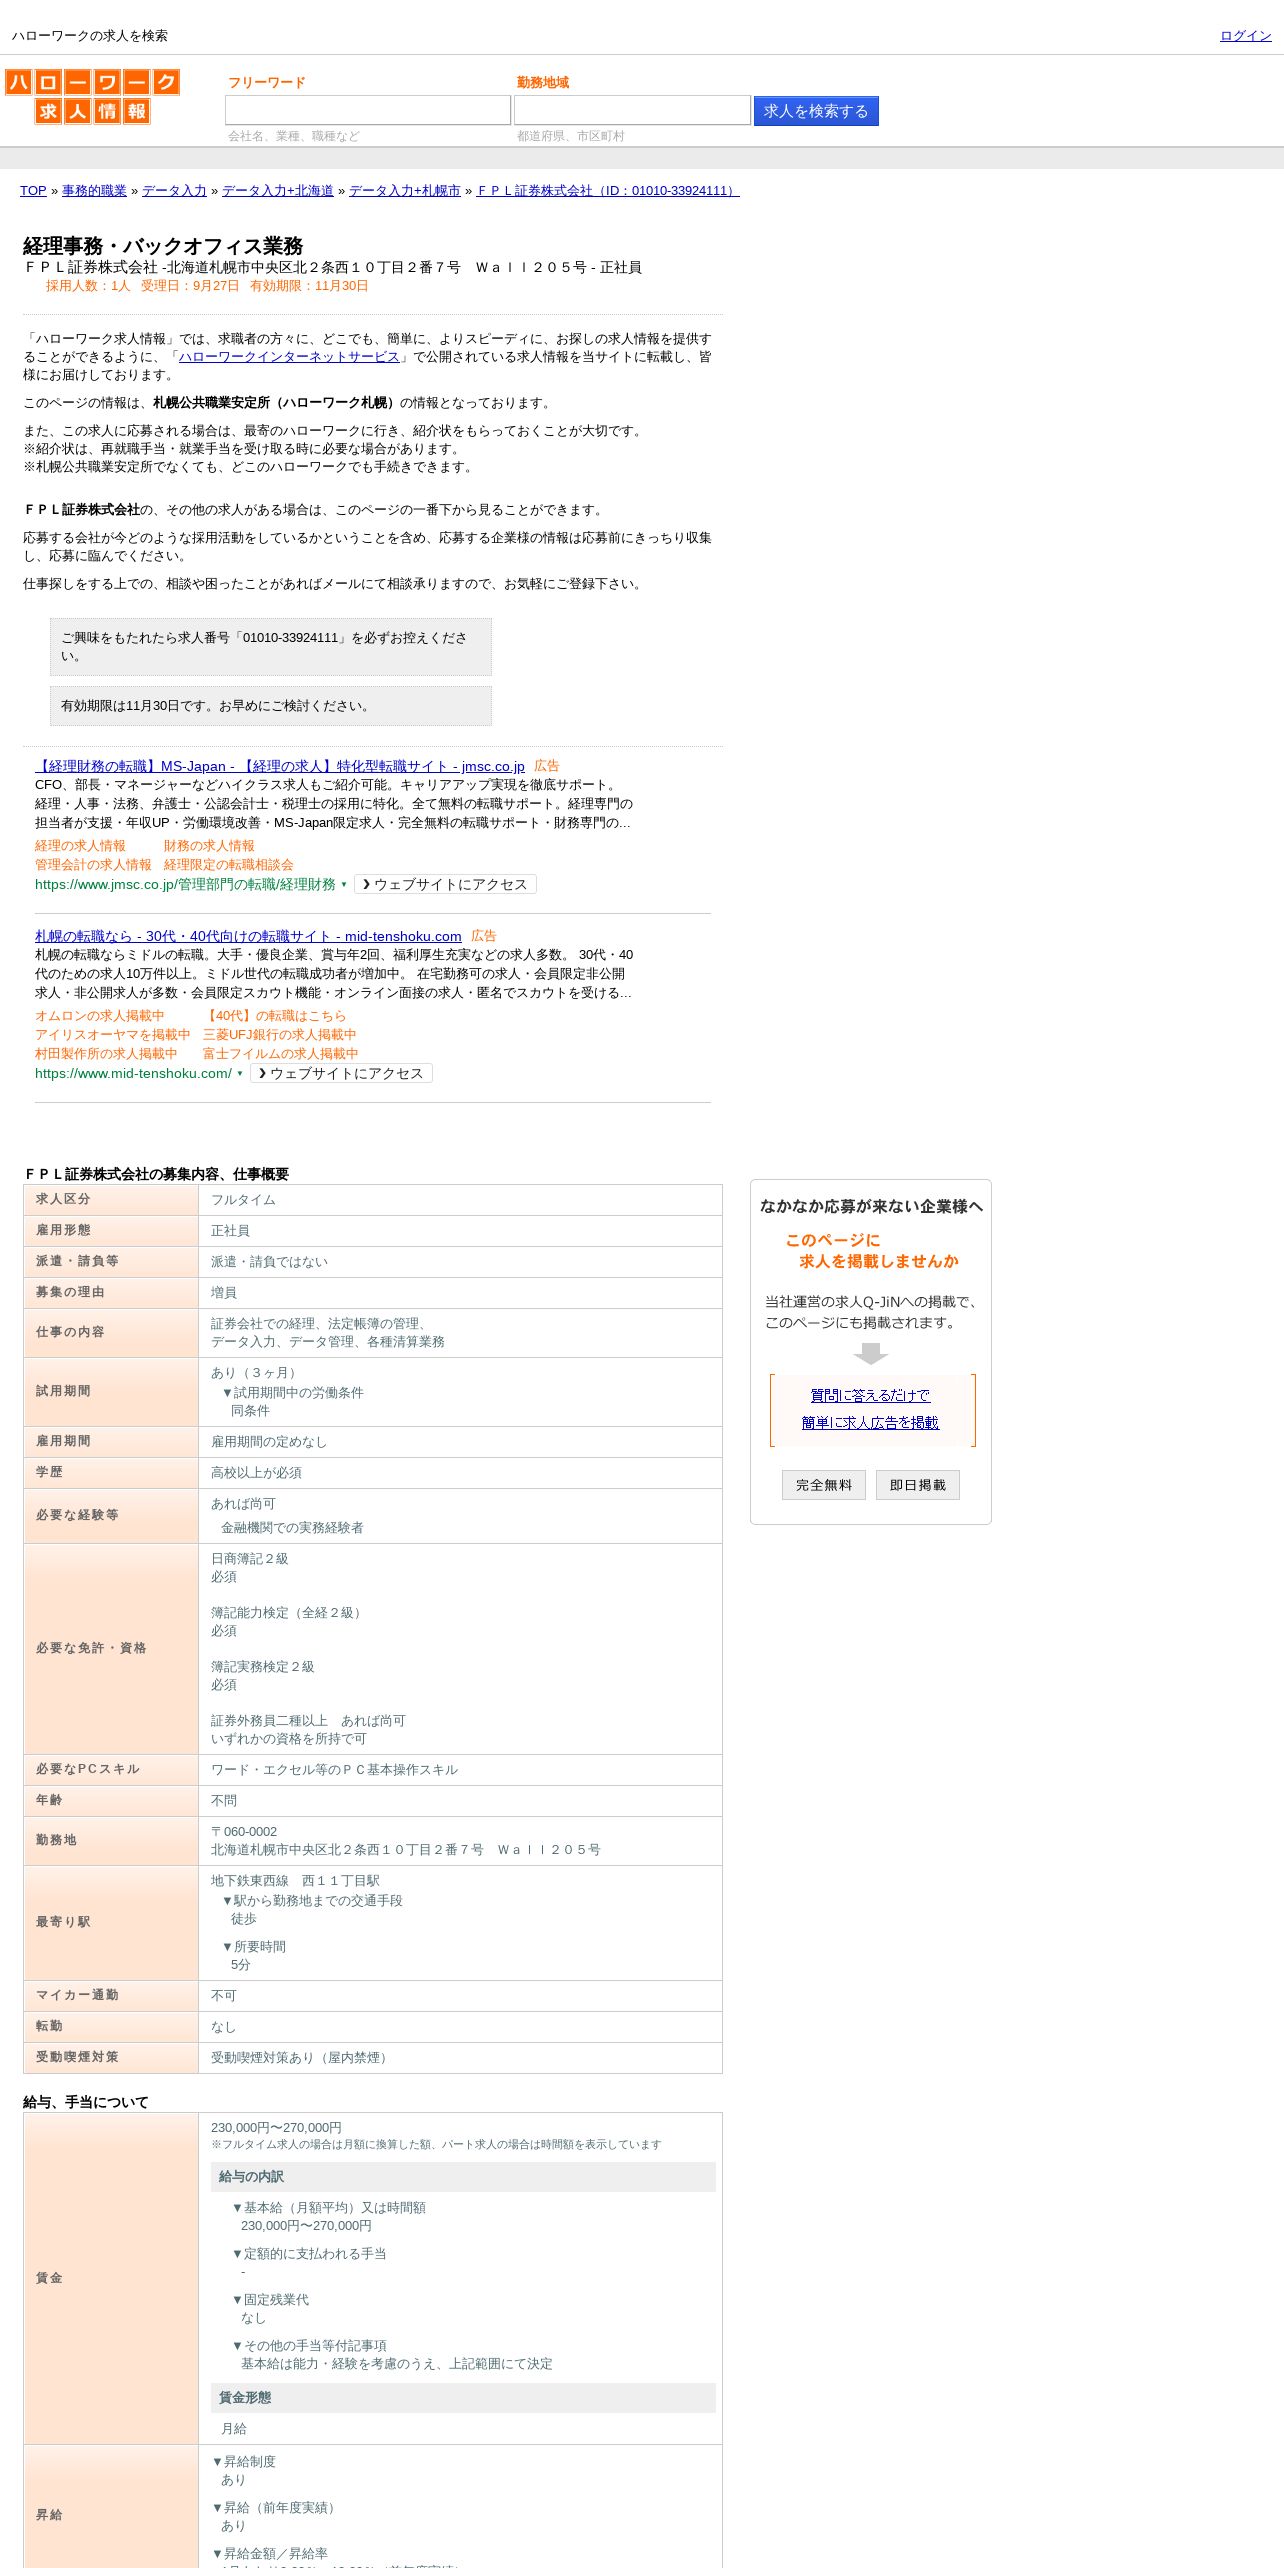Click ウェブサイトにアクセス for the jmsc ad
This screenshot has height=2568, width=1284.
click(445, 885)
